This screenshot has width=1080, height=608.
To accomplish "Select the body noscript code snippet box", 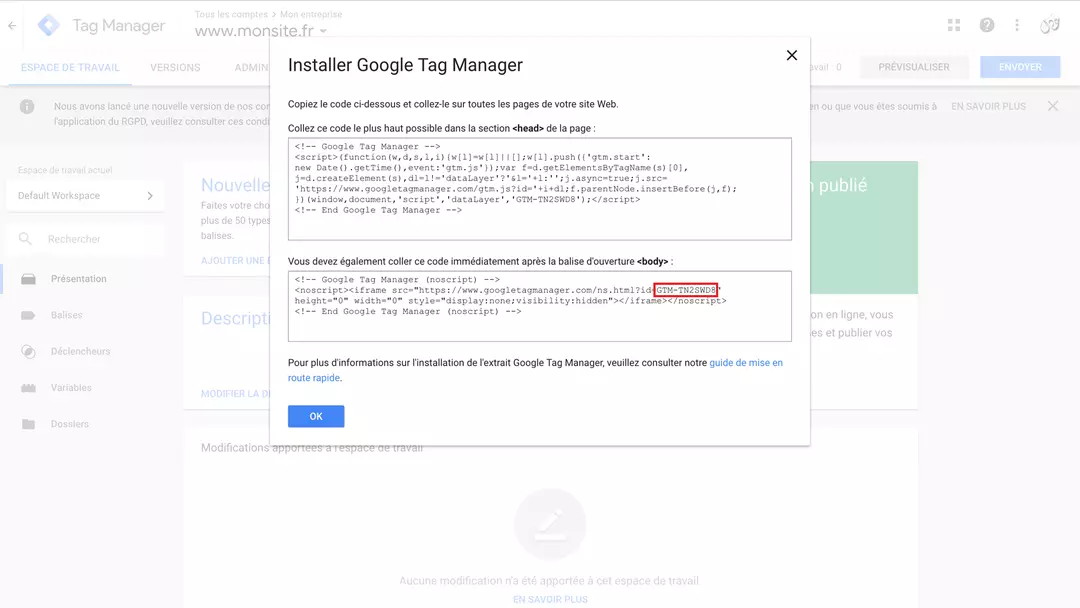I will [x=539, y=306].
